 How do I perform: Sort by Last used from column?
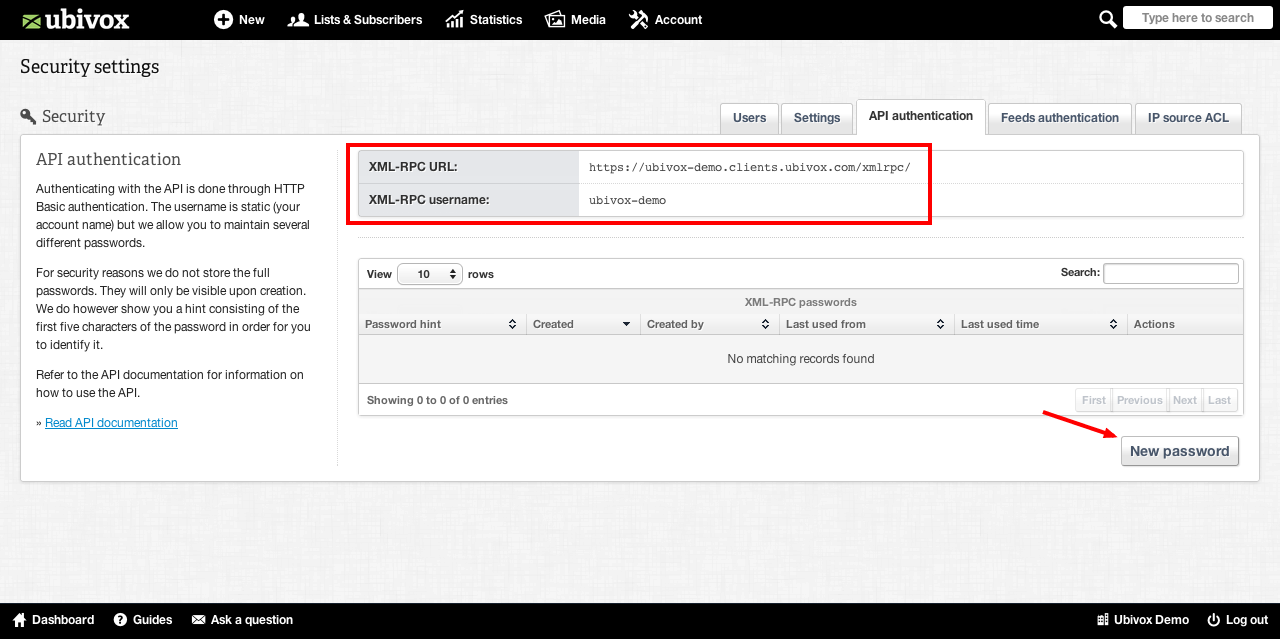click(x=866, y=324)
